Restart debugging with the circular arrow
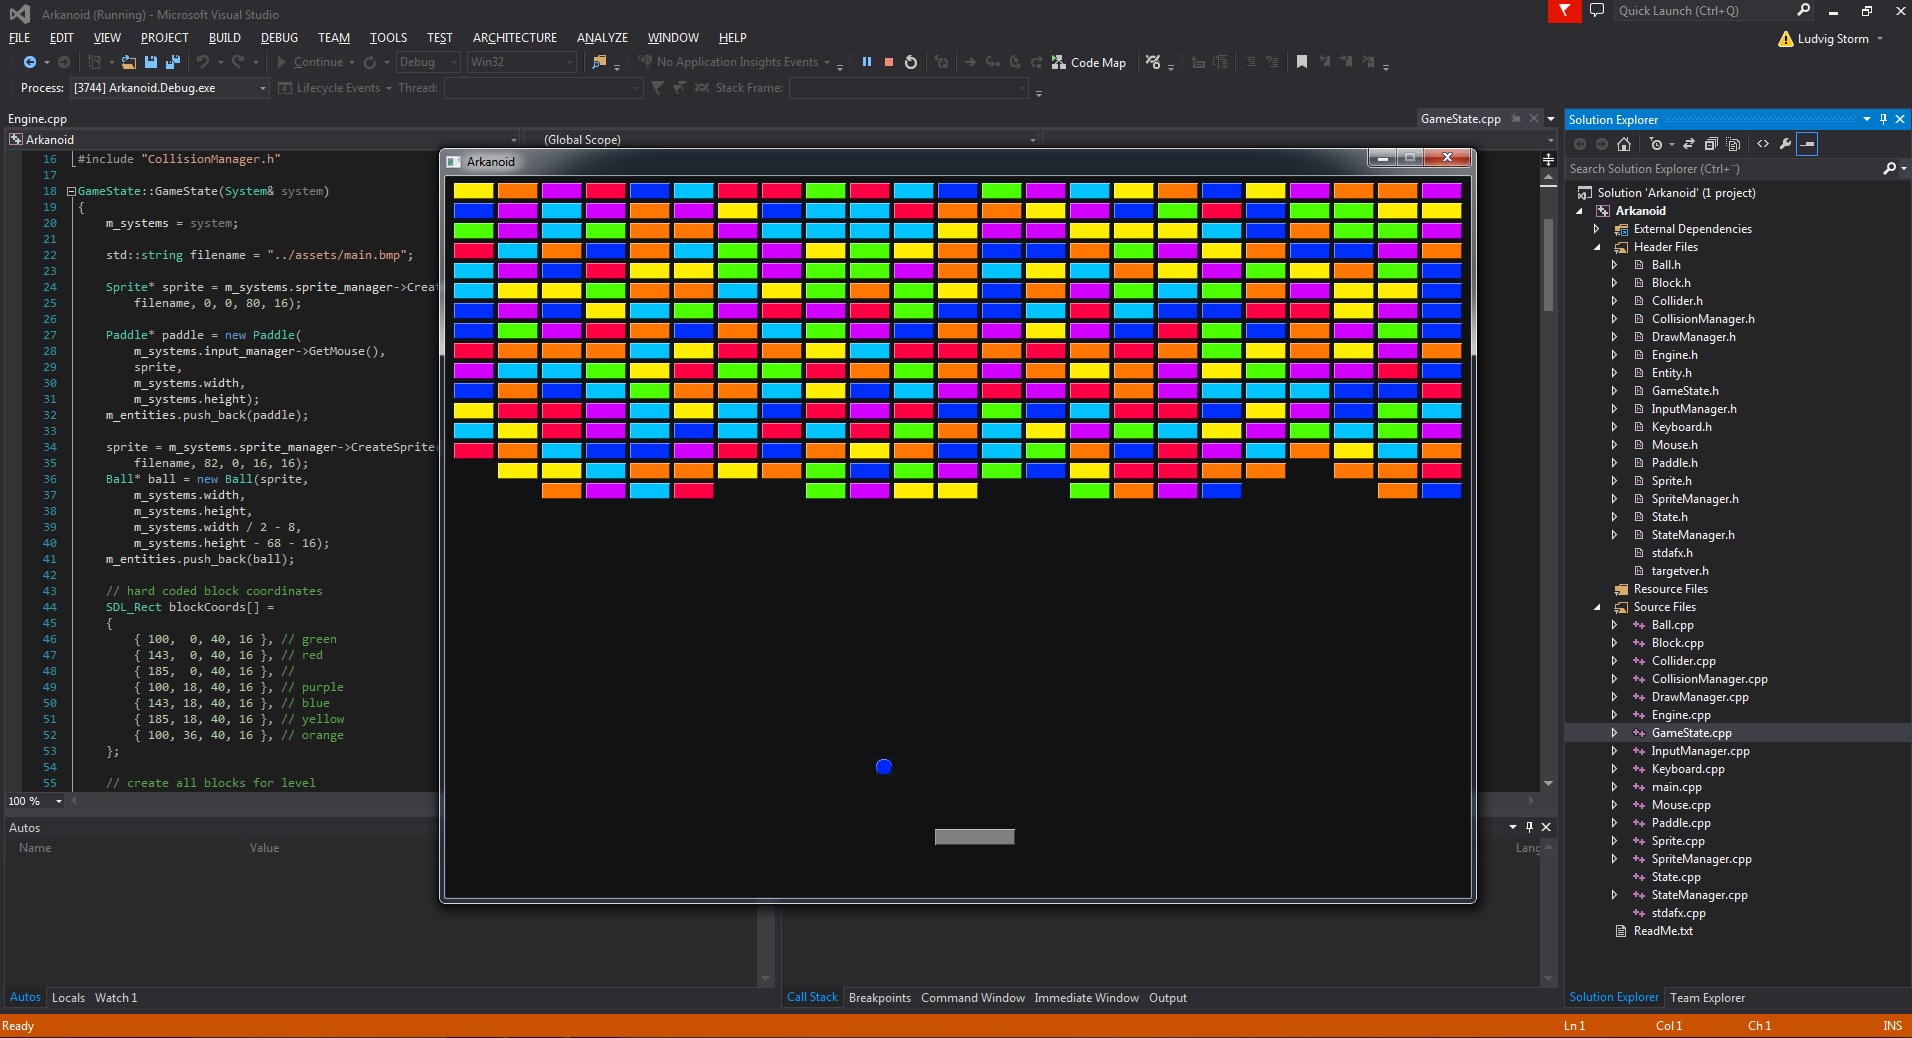1912x1038 pixels. click(x=910, y=62)
